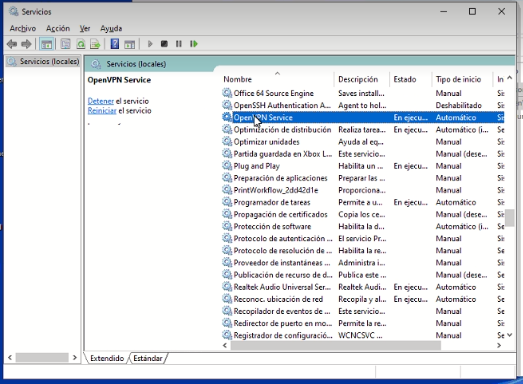Restart the service with the toolbar icon
523x384 pixels.
coord(194,44)
